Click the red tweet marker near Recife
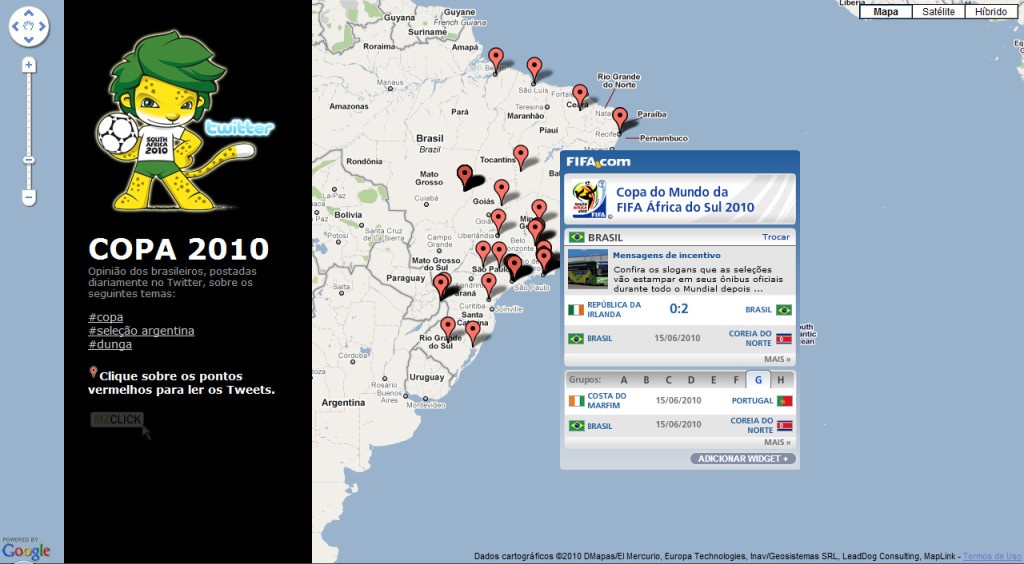Image resolution: width=1024 pixels, height=564 pixels. tap(620, 117)
